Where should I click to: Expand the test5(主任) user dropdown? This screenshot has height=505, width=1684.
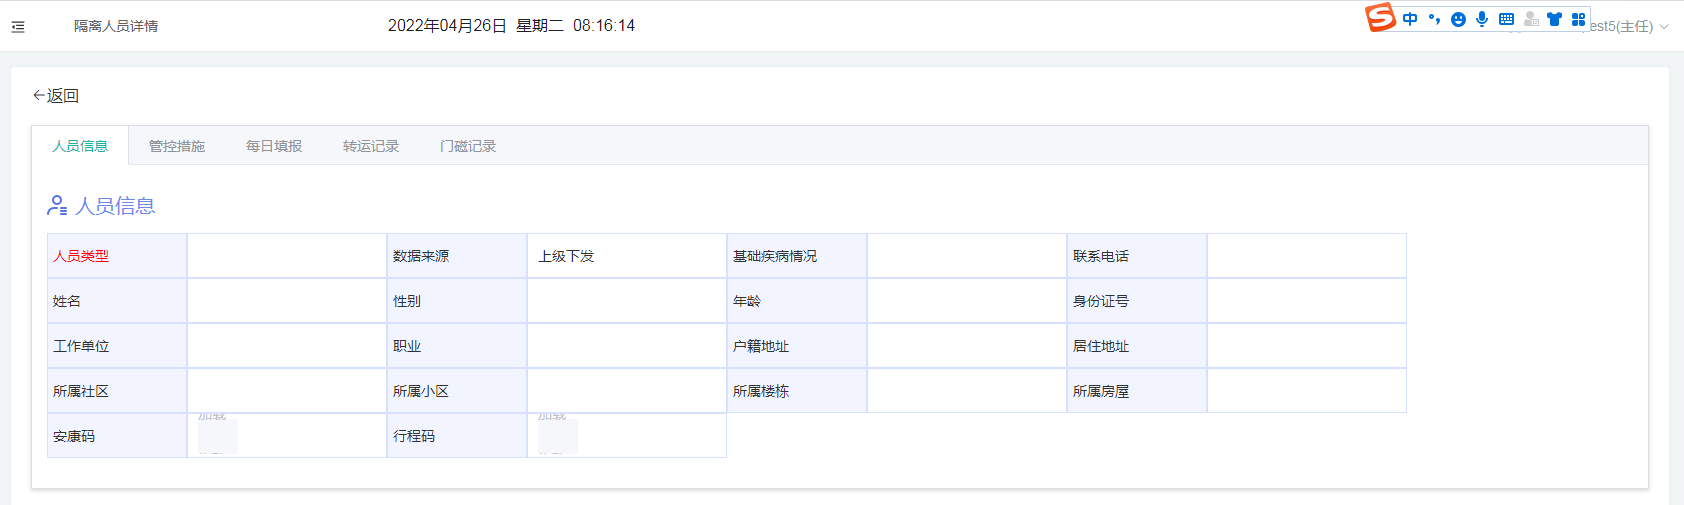coord(1629,27)
